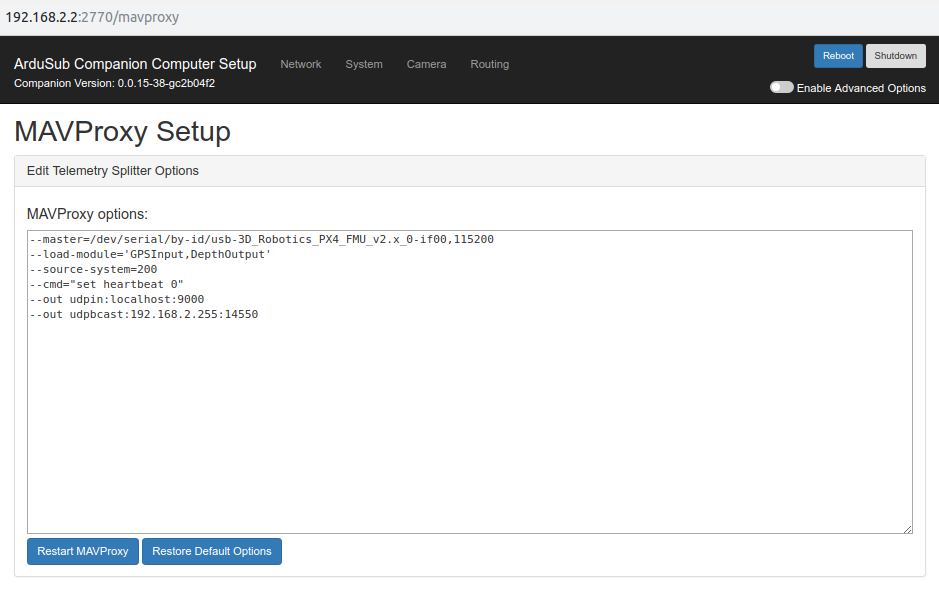
Task: Open the Camera page in navbar
Action: coord(426,64)
